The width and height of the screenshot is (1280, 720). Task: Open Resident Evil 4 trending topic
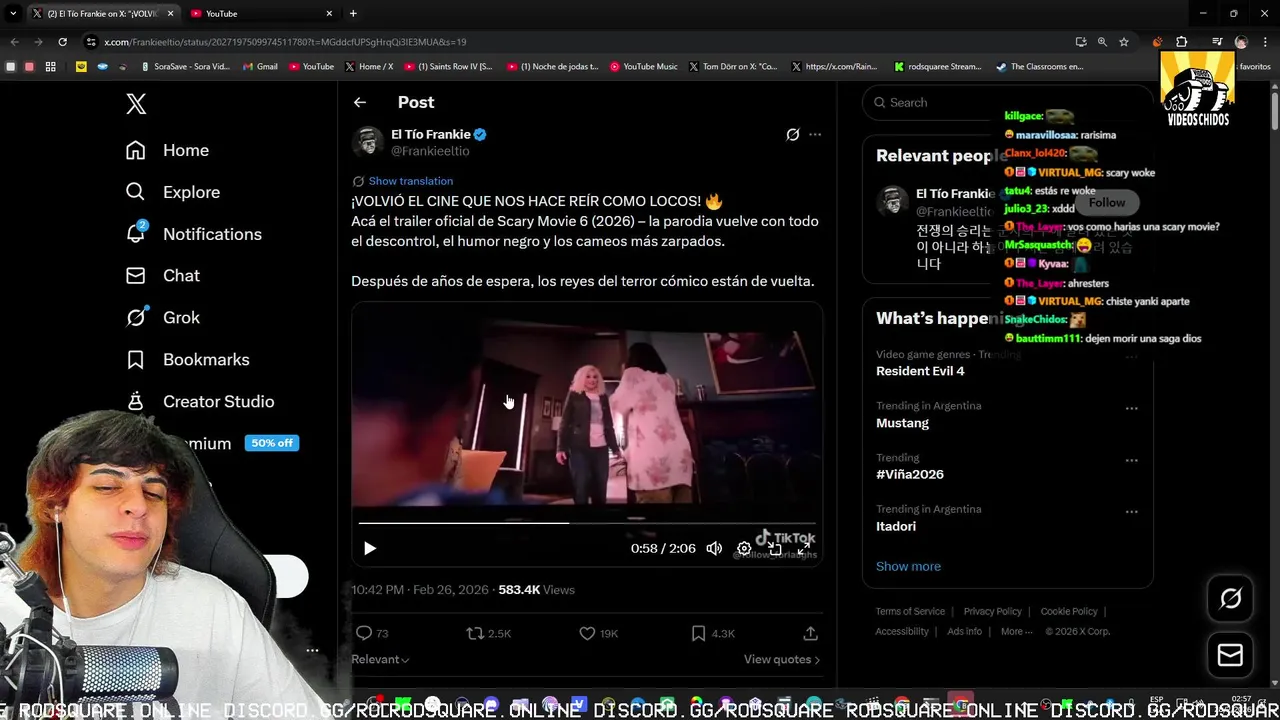tap(920, 371)
